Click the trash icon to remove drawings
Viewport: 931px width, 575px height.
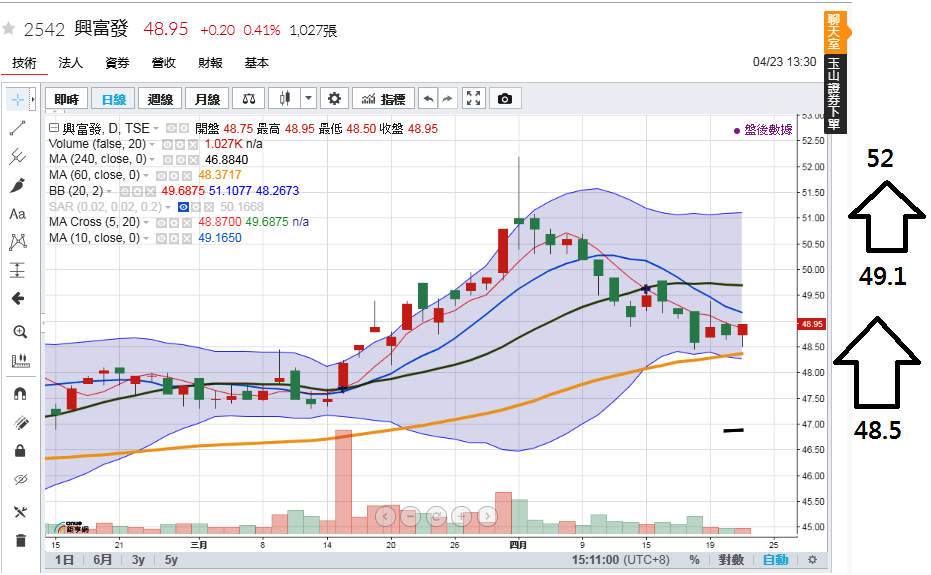click(x=20, y=540)
